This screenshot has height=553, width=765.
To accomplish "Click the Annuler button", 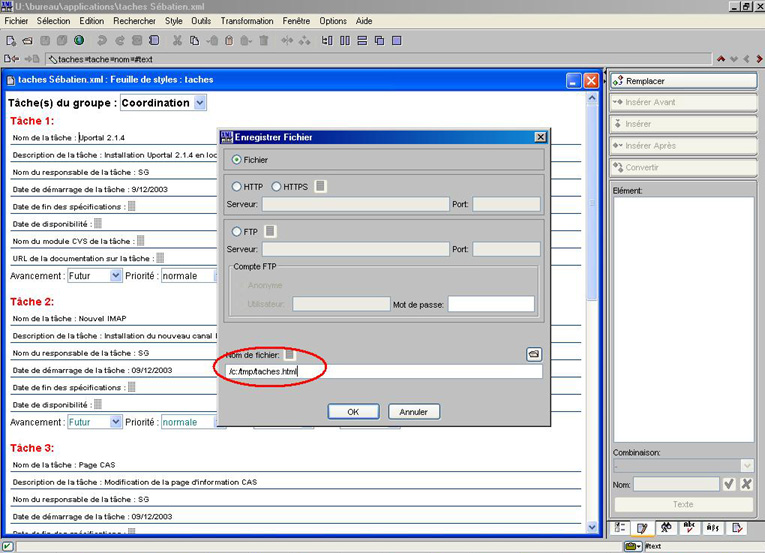I will 414,412.
